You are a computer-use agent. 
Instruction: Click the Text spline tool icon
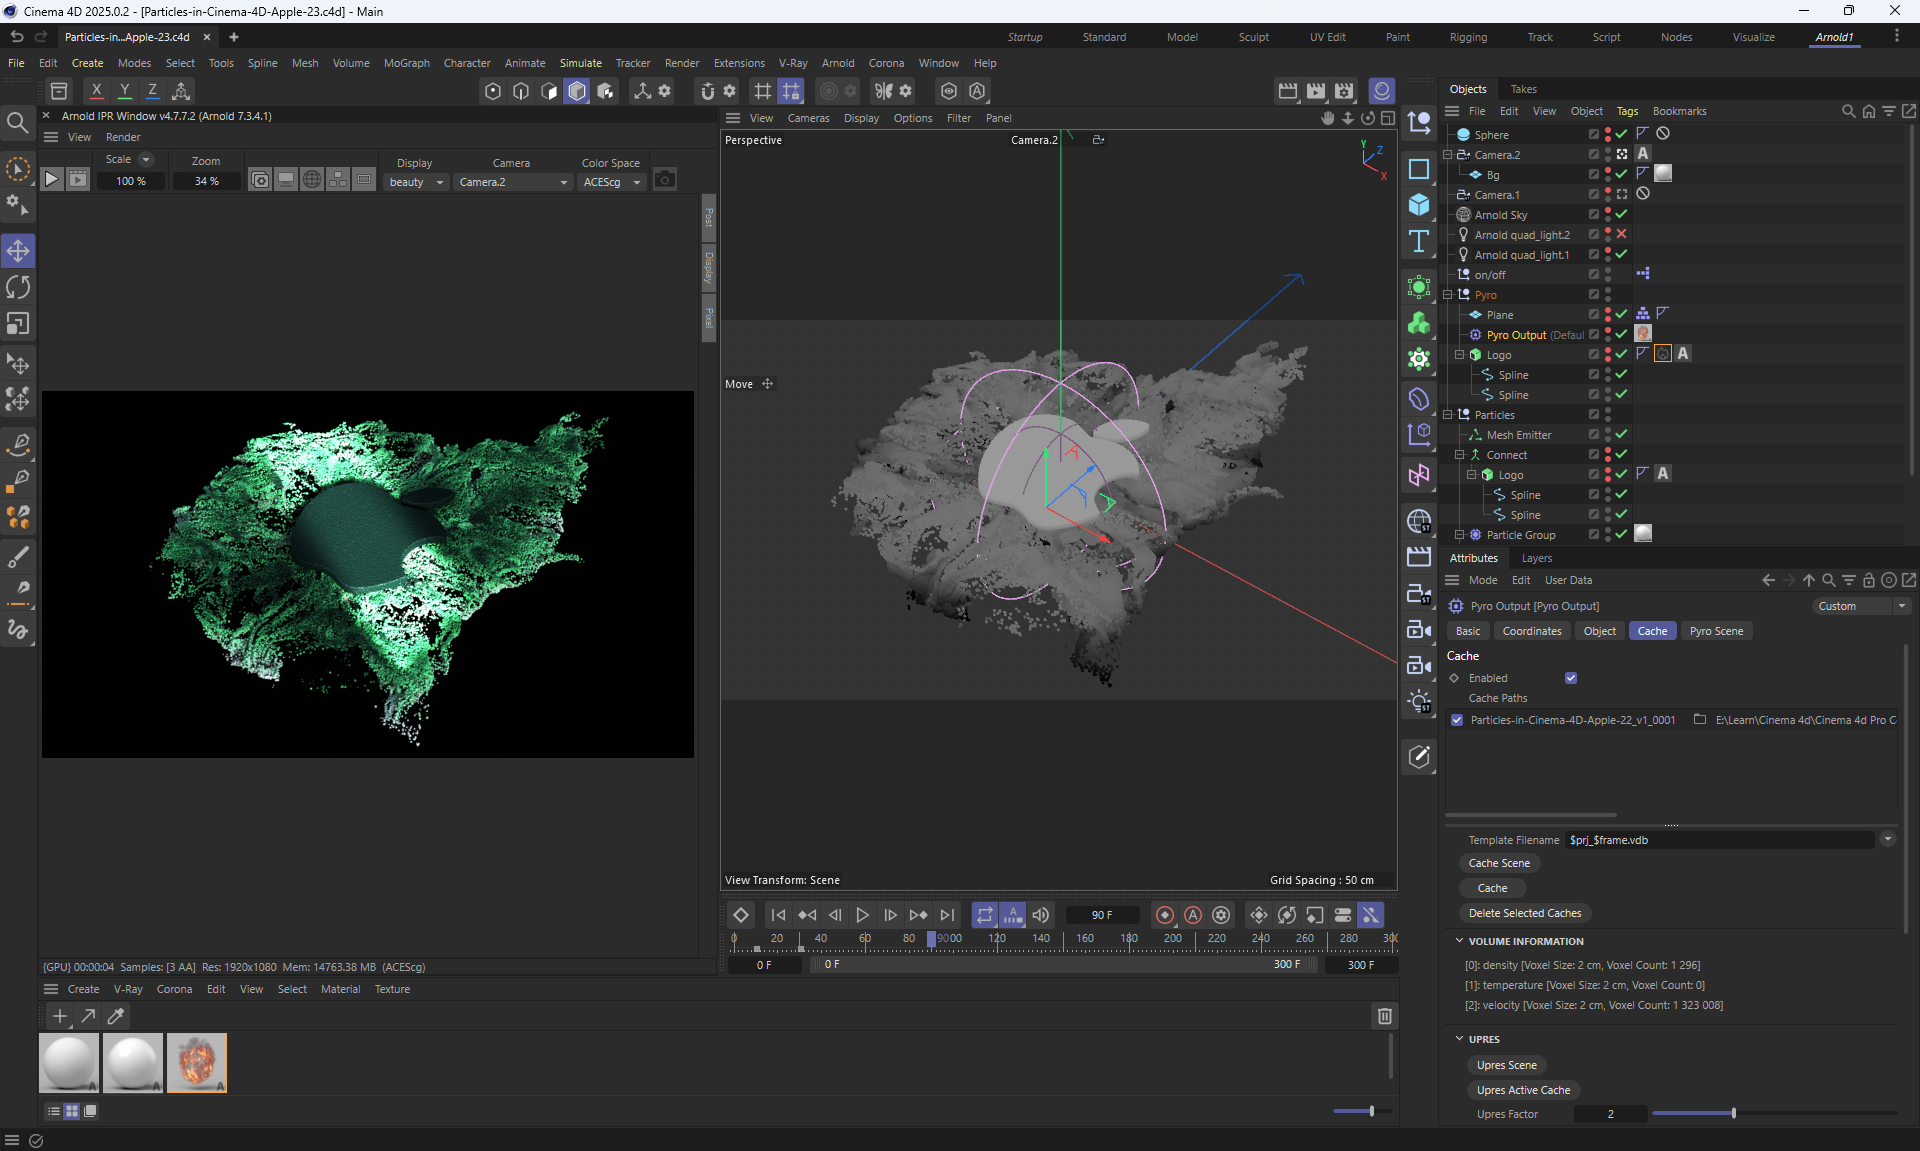pos(1418,241)
